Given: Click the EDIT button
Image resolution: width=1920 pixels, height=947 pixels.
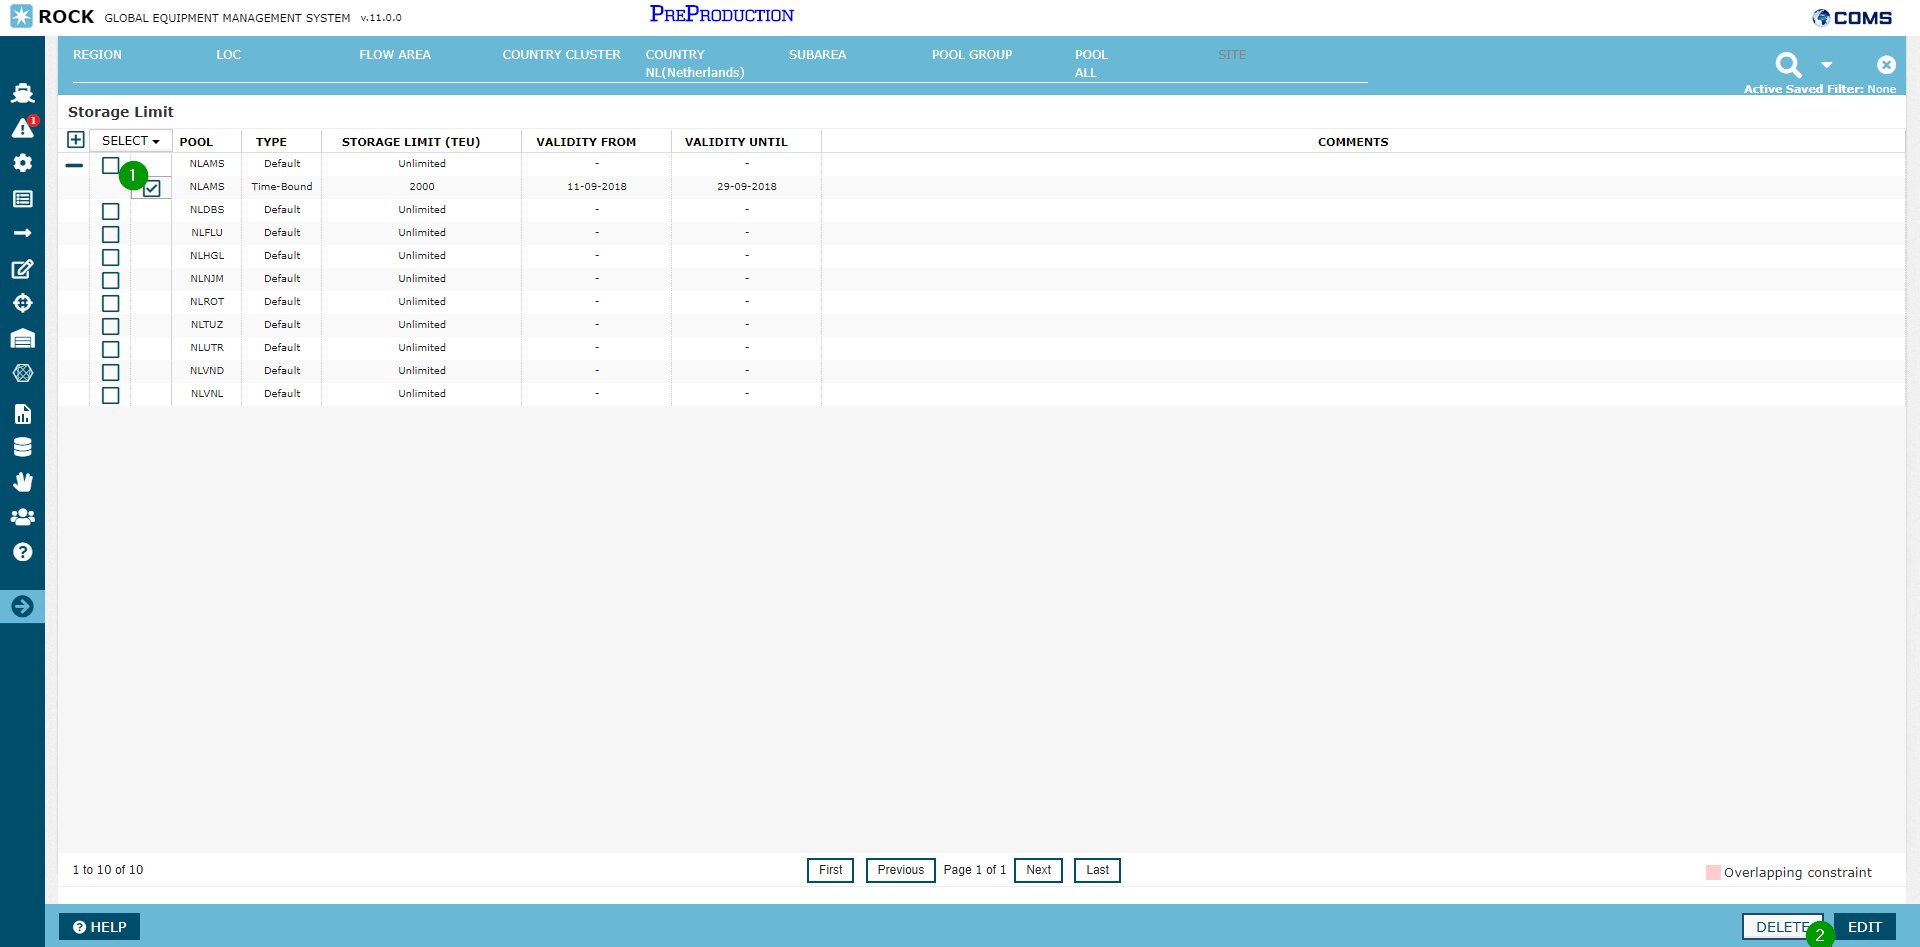Looking at the screenshot, I should point(1864,927).
